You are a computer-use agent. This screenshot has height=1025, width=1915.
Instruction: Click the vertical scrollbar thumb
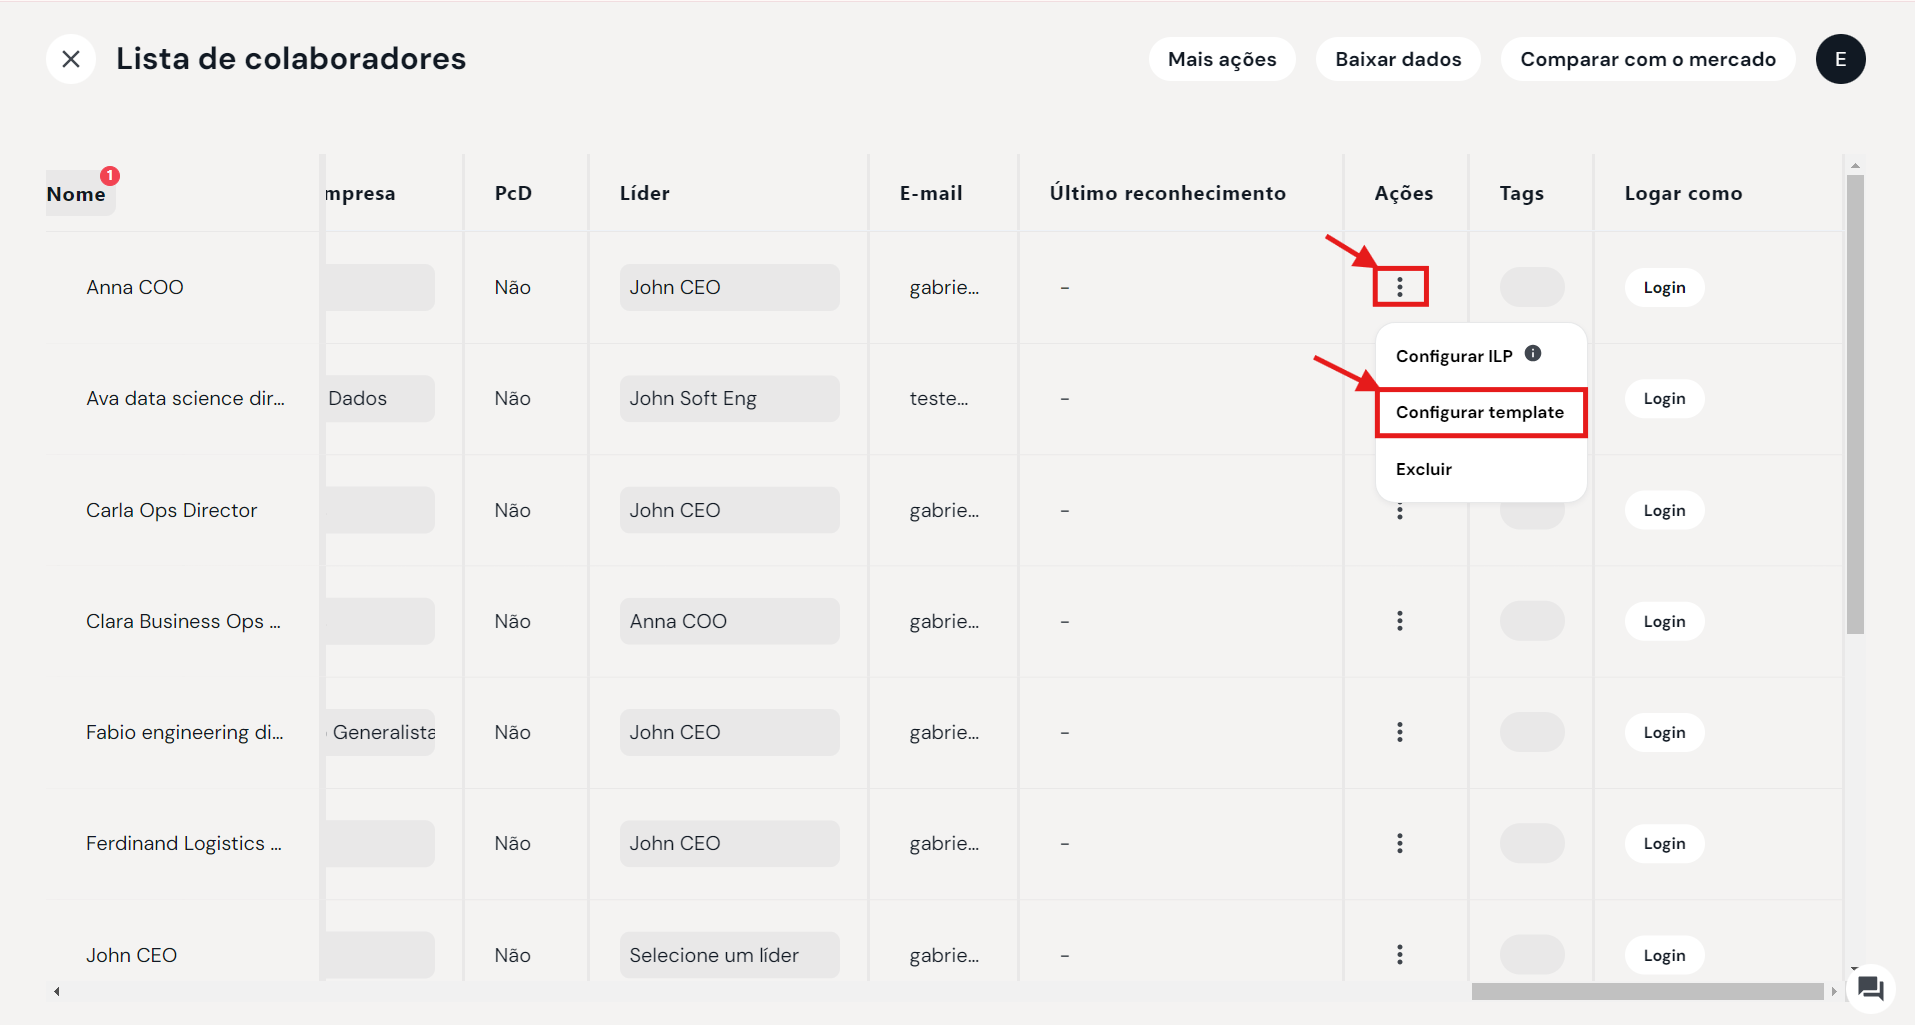(x=1855, y=404)
